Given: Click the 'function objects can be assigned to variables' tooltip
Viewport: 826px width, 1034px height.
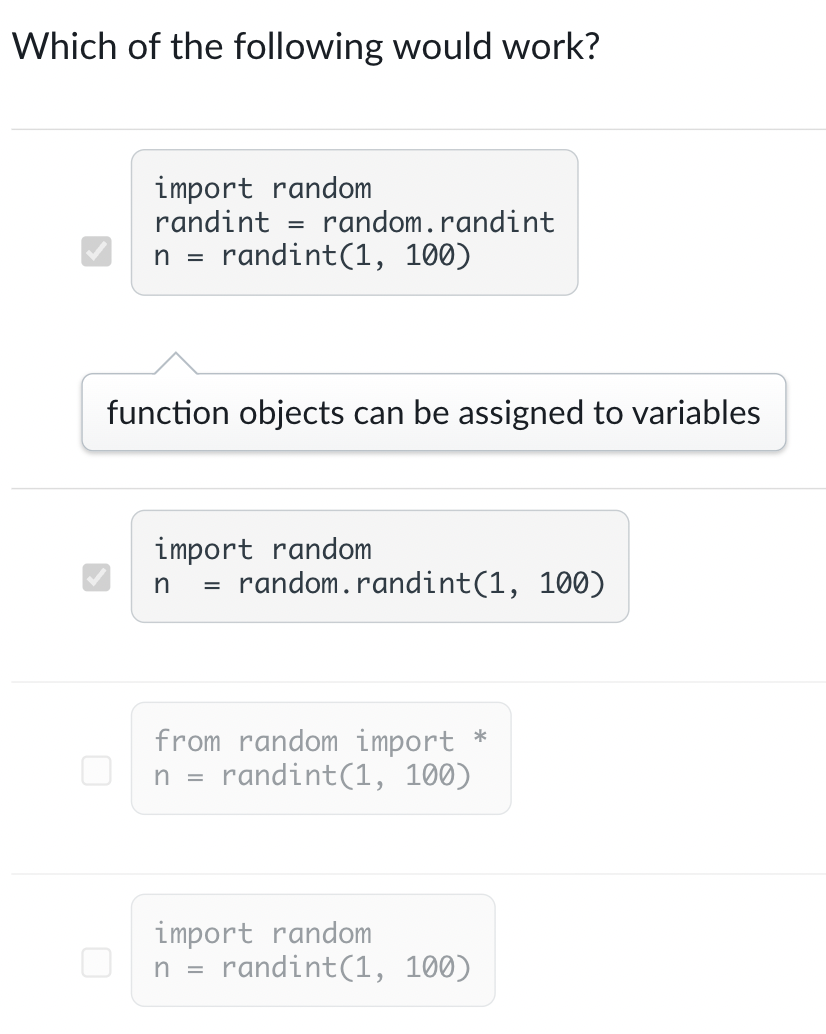Looking at the screenshot, I should coord(433,412).
